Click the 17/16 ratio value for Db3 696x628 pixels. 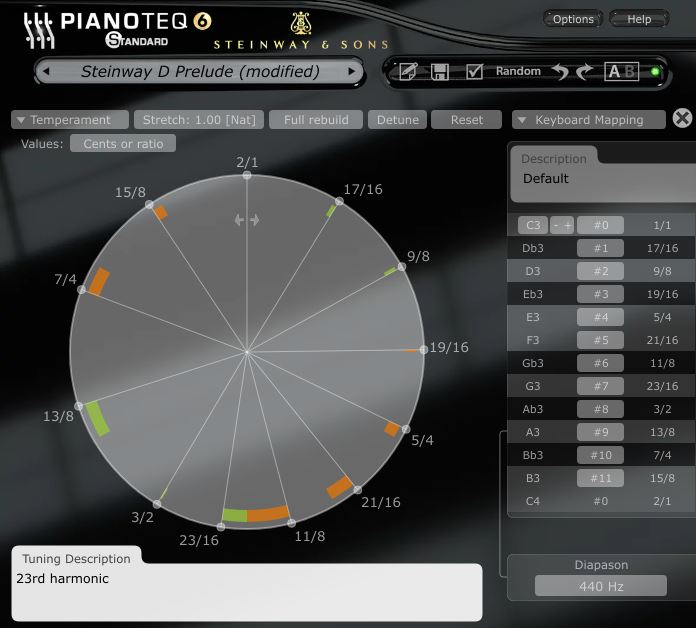tap(662, 248)
